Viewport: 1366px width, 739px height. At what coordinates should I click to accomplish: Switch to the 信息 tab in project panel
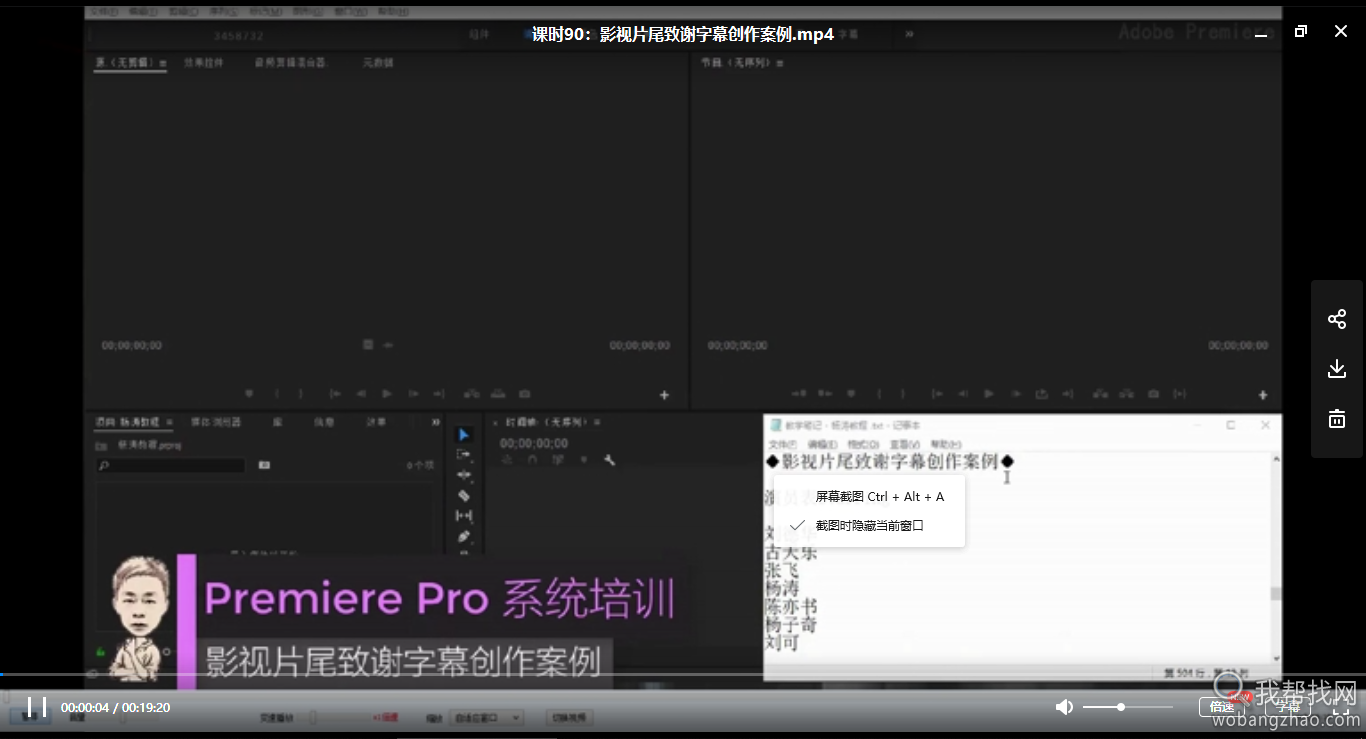click(x=324, y=422)
